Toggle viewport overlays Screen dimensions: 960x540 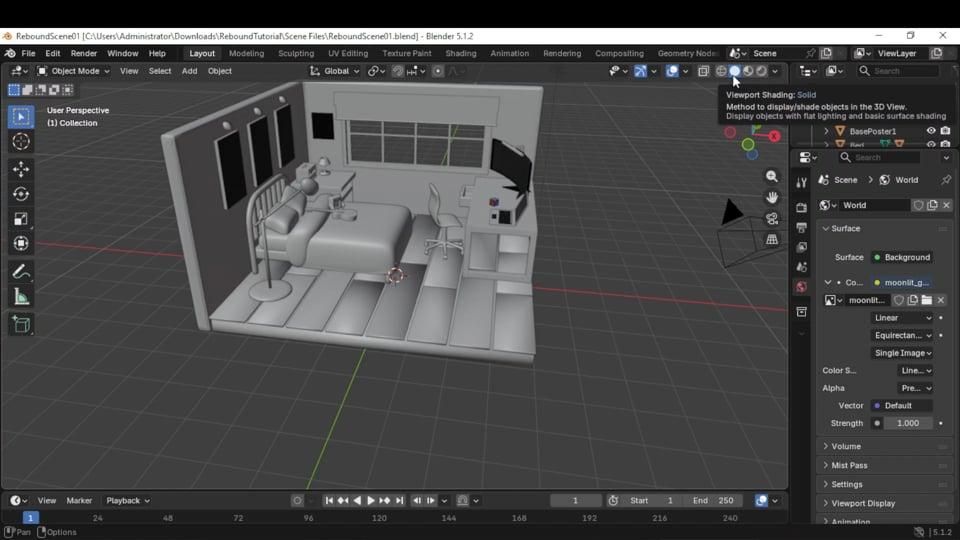[x=672, y=71]
